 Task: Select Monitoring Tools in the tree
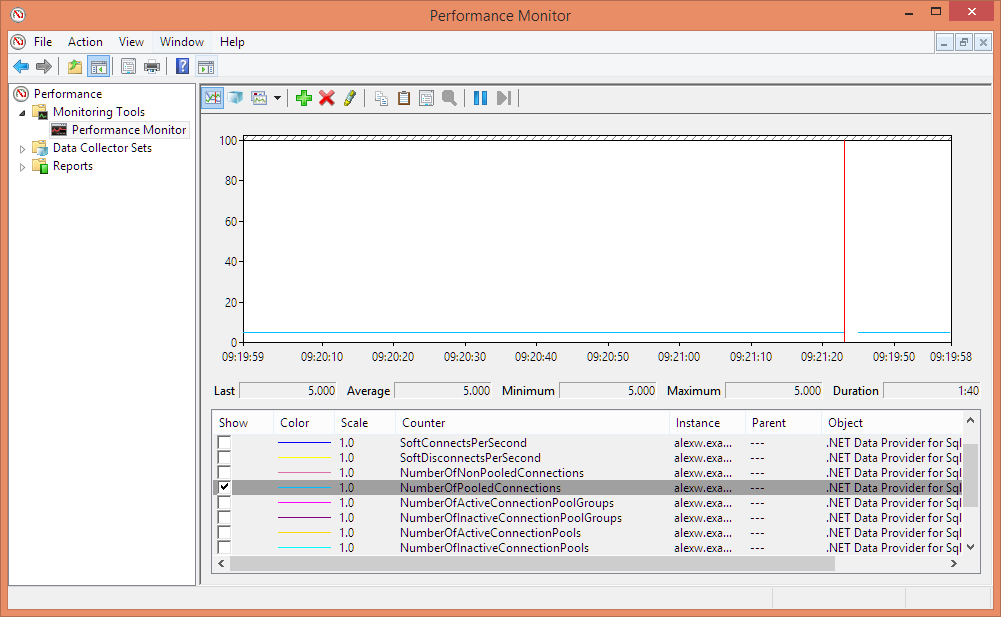pos(99,112)
